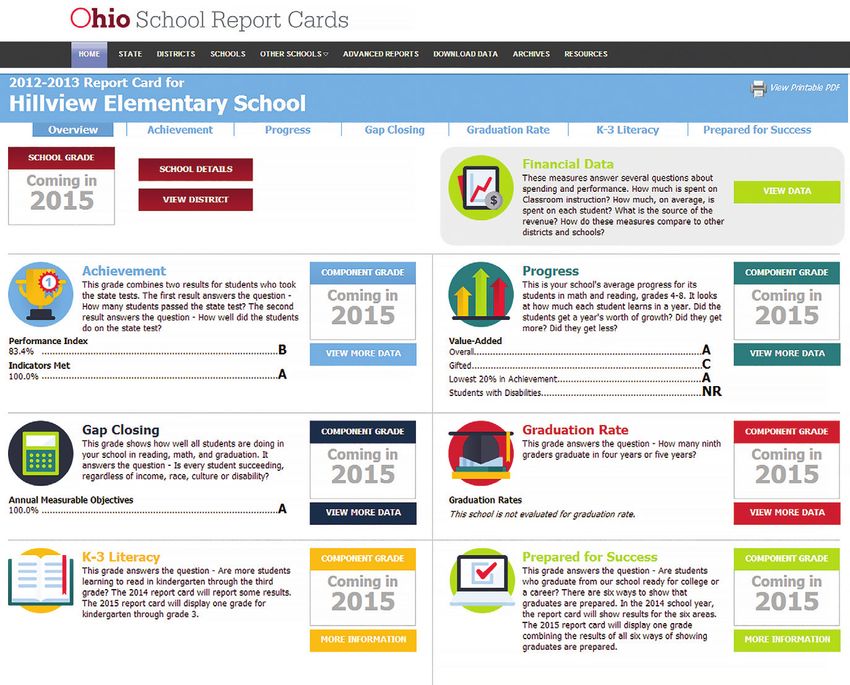
Task: Switch to the Achievement tab
Action: pyautogui.click(x=180, y=130)
